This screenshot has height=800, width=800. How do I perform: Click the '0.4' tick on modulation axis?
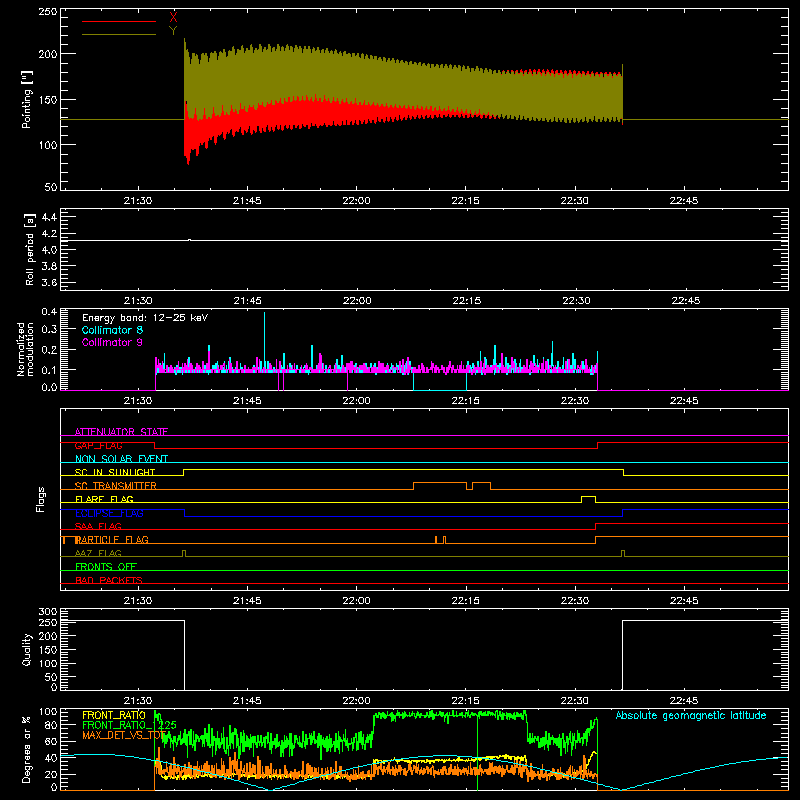point(49,311)
